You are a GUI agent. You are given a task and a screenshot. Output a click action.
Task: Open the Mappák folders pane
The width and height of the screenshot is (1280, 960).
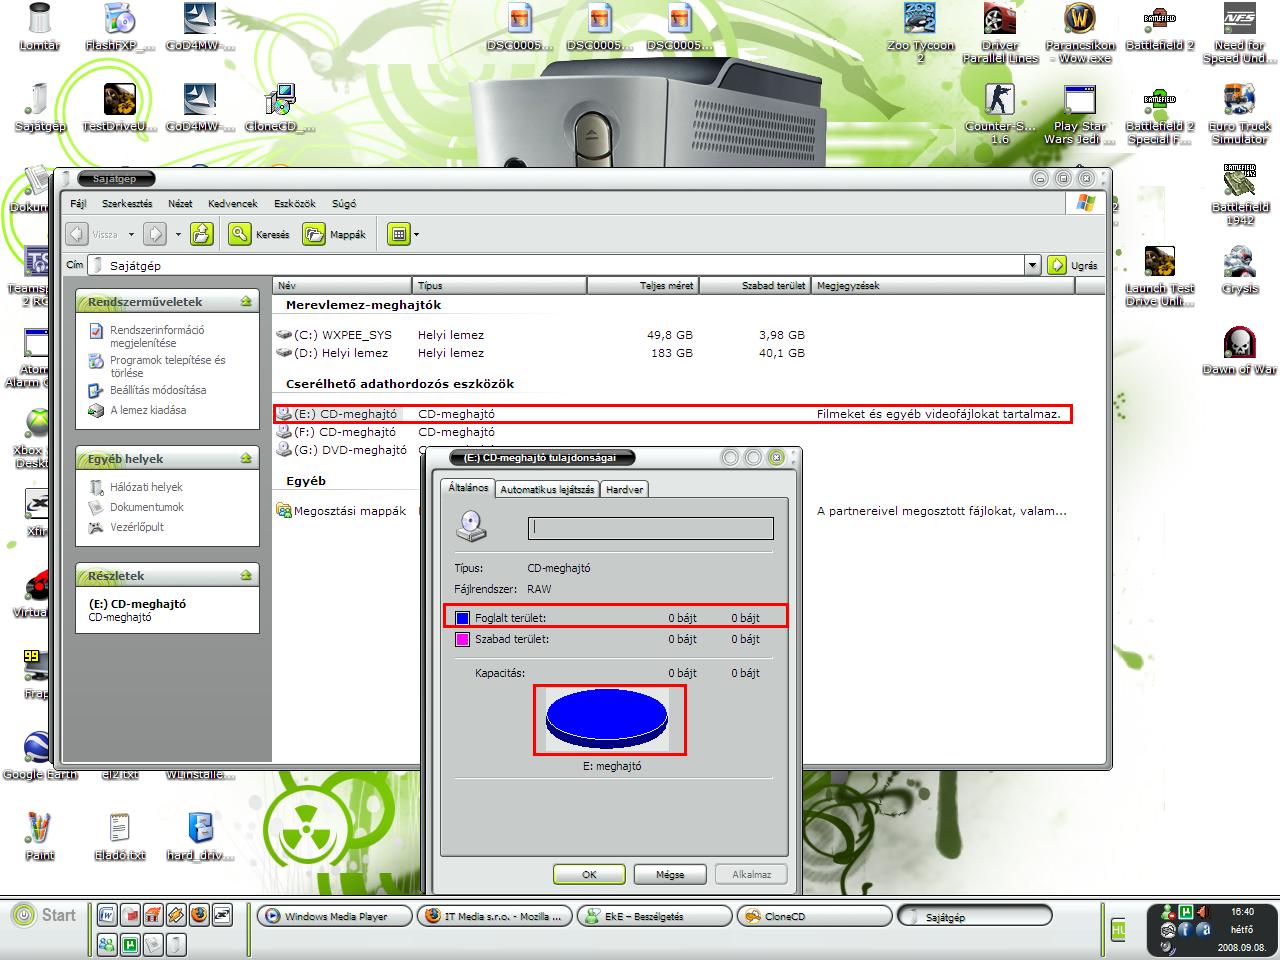click(x=335, y=234)
